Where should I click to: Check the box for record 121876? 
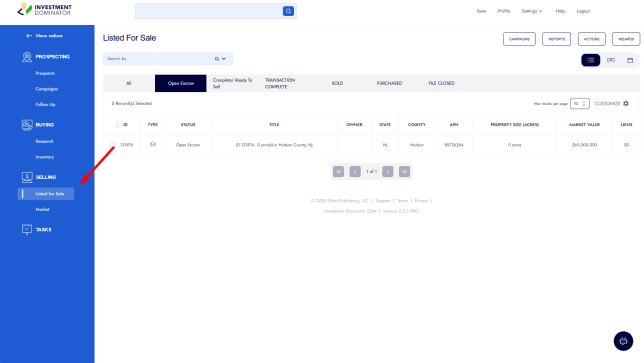click(113, 145)
